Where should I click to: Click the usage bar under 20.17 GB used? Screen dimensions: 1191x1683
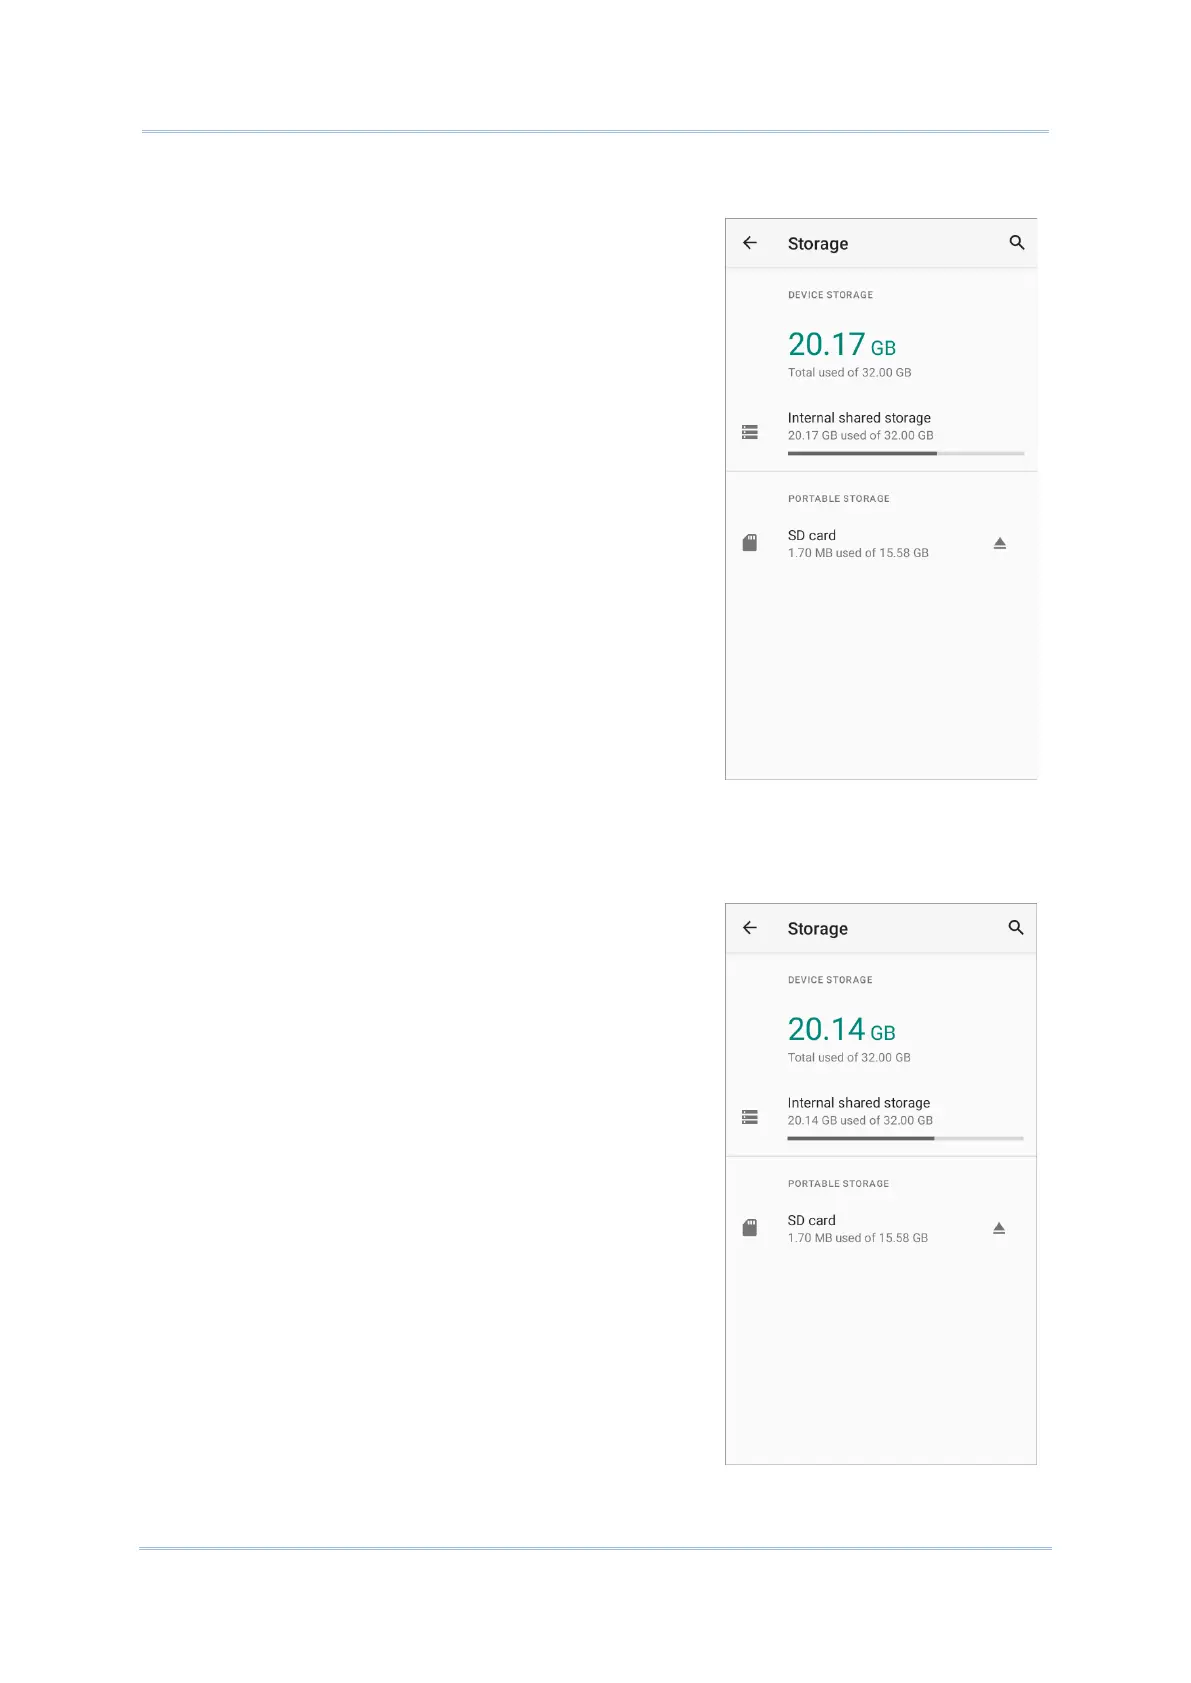[x=906, y=453]
